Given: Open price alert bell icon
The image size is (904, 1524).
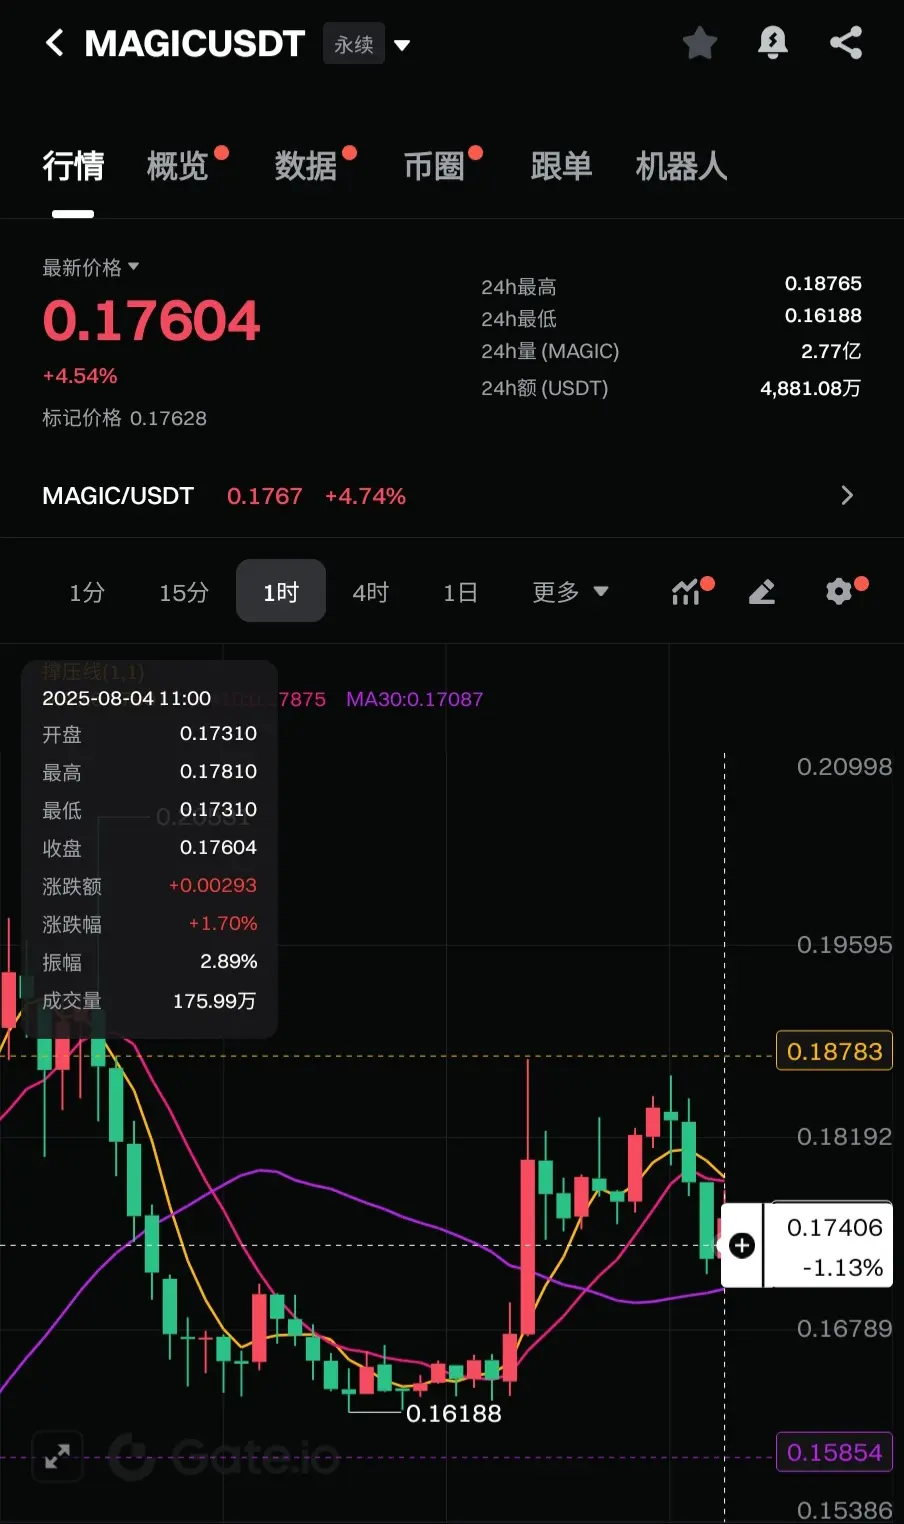Looking at the screenshot, I should pos(773,43).
